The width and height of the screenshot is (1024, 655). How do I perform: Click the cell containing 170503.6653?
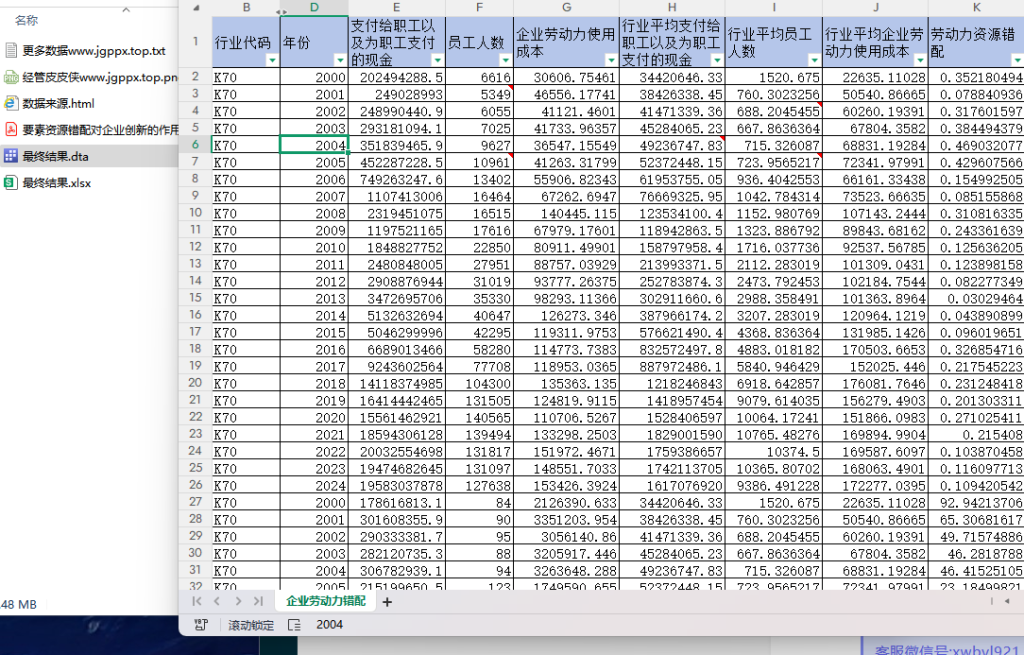coord(876,349)
